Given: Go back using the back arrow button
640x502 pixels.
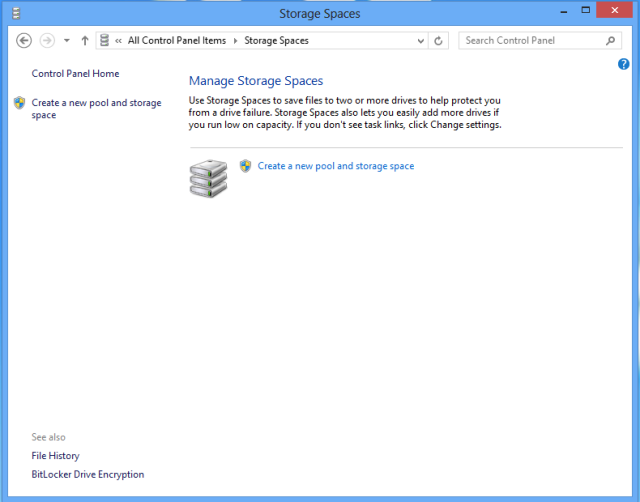Looking at the screenshot, I should [24, 40].
